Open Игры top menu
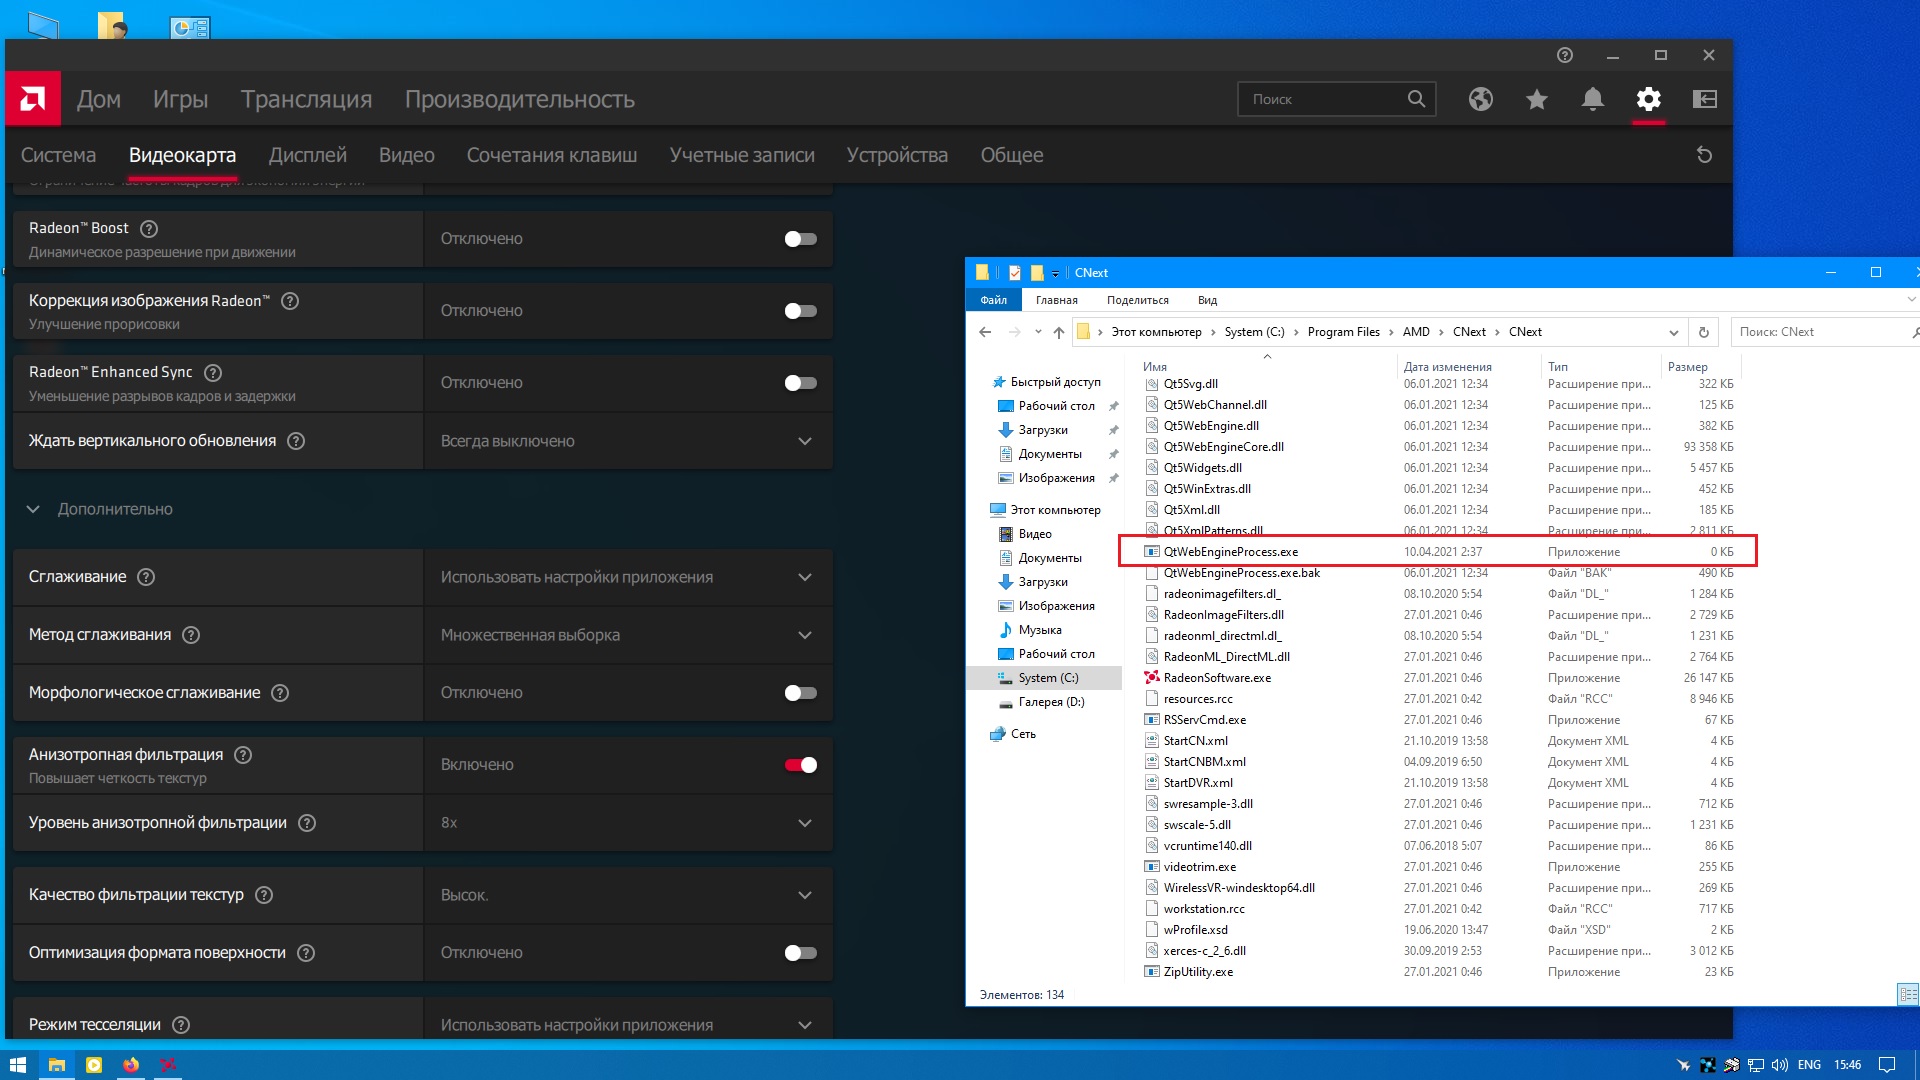 pyautogui.click(x=181, y=99)
